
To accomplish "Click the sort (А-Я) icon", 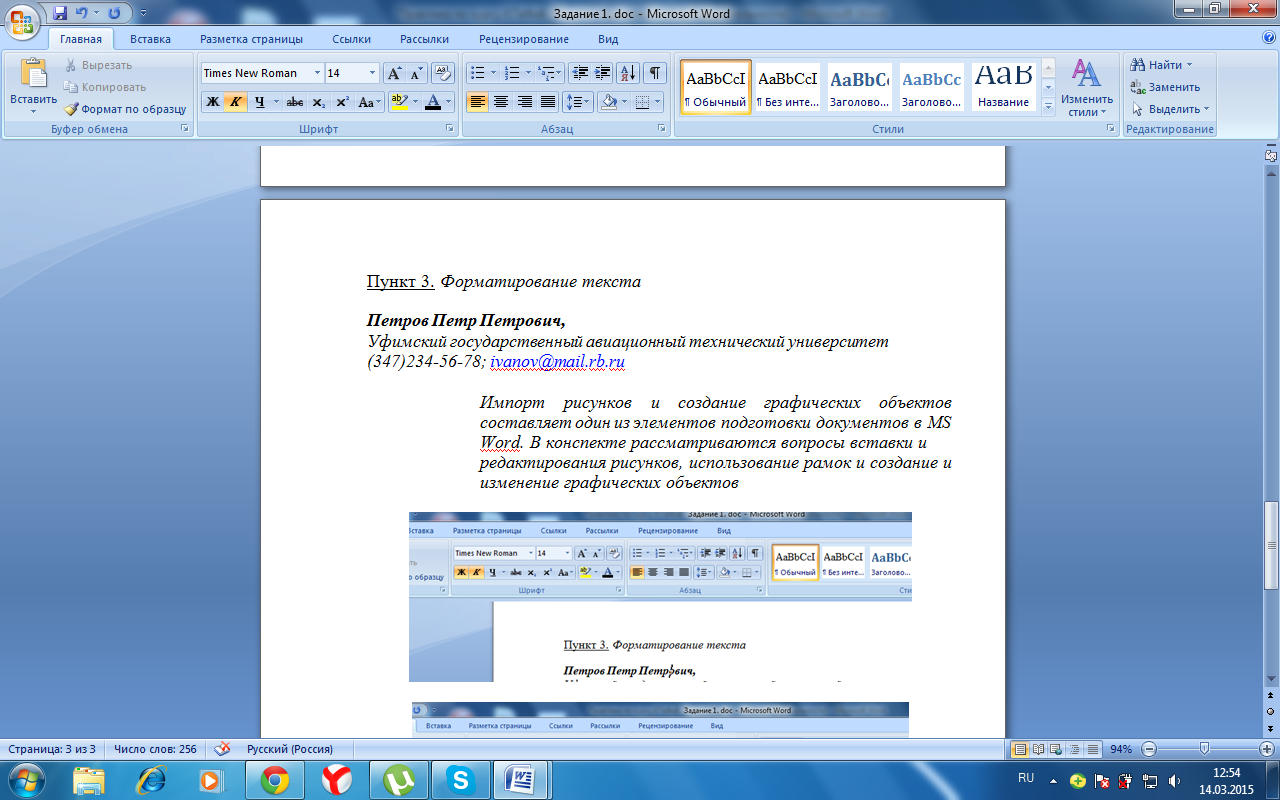I will pos(628,73).
